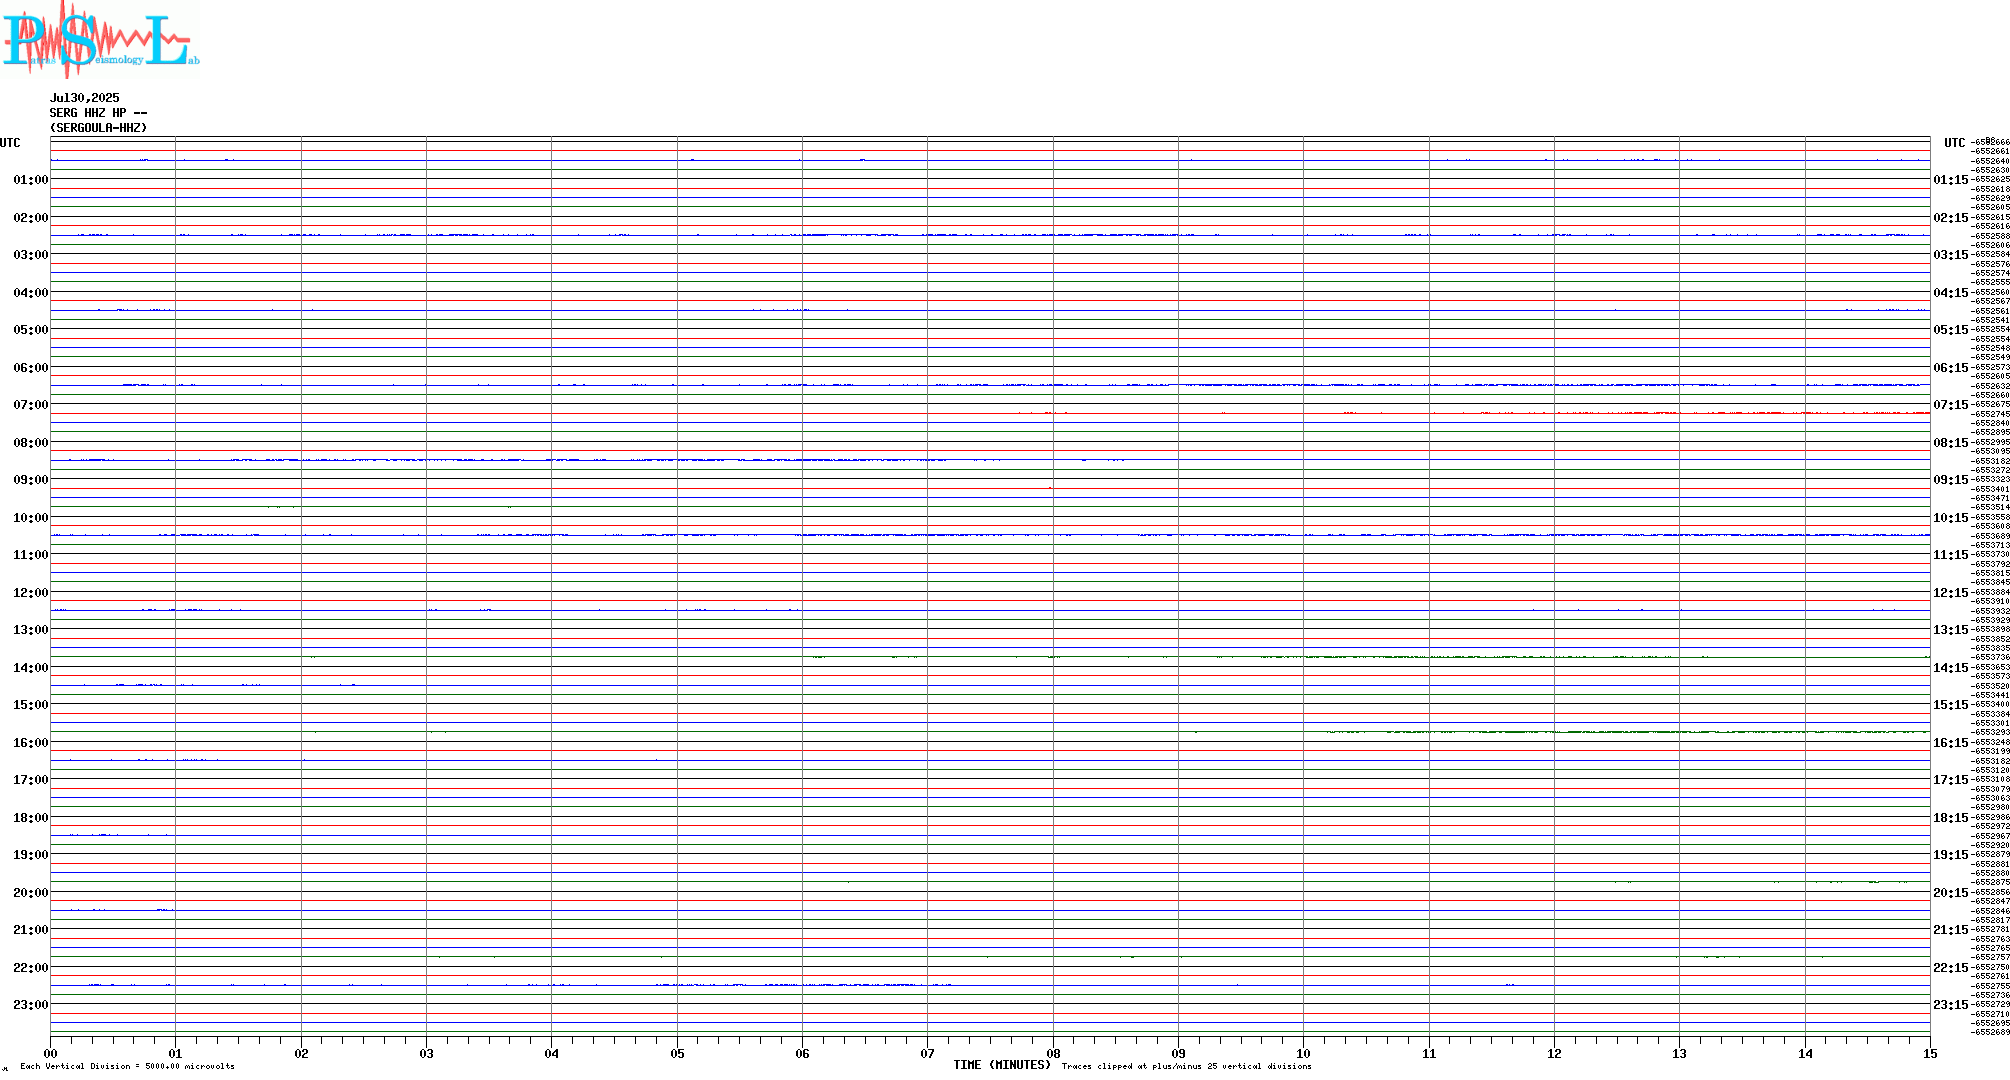2010x1080 pixels.
Task: Click the 20:00 hour label
Action: point(31,893)
